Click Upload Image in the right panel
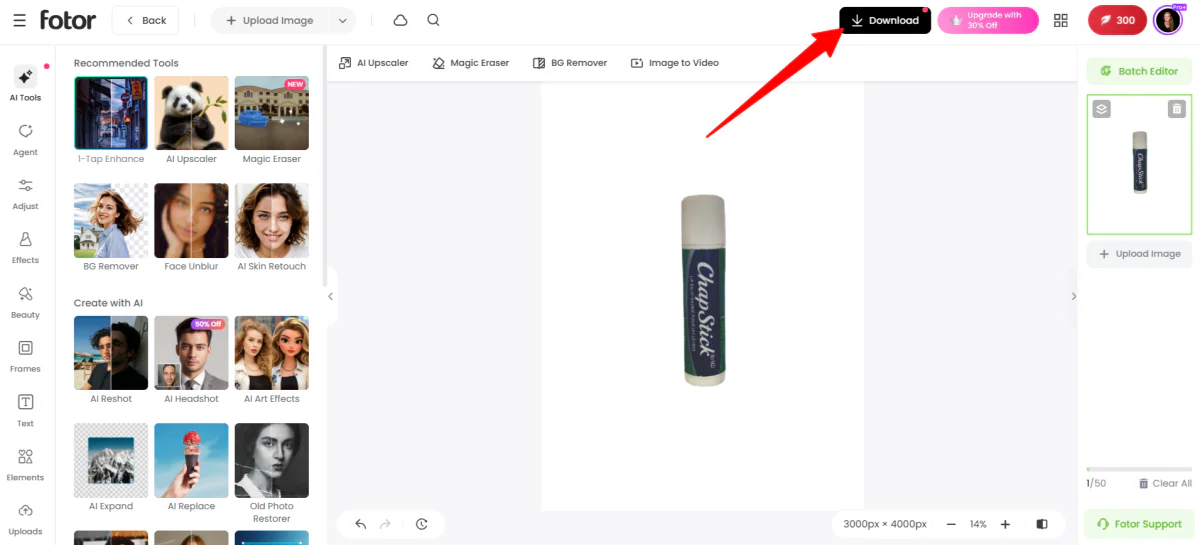This screenshot has height=545, width=1200. click(x=1139, y=254)
